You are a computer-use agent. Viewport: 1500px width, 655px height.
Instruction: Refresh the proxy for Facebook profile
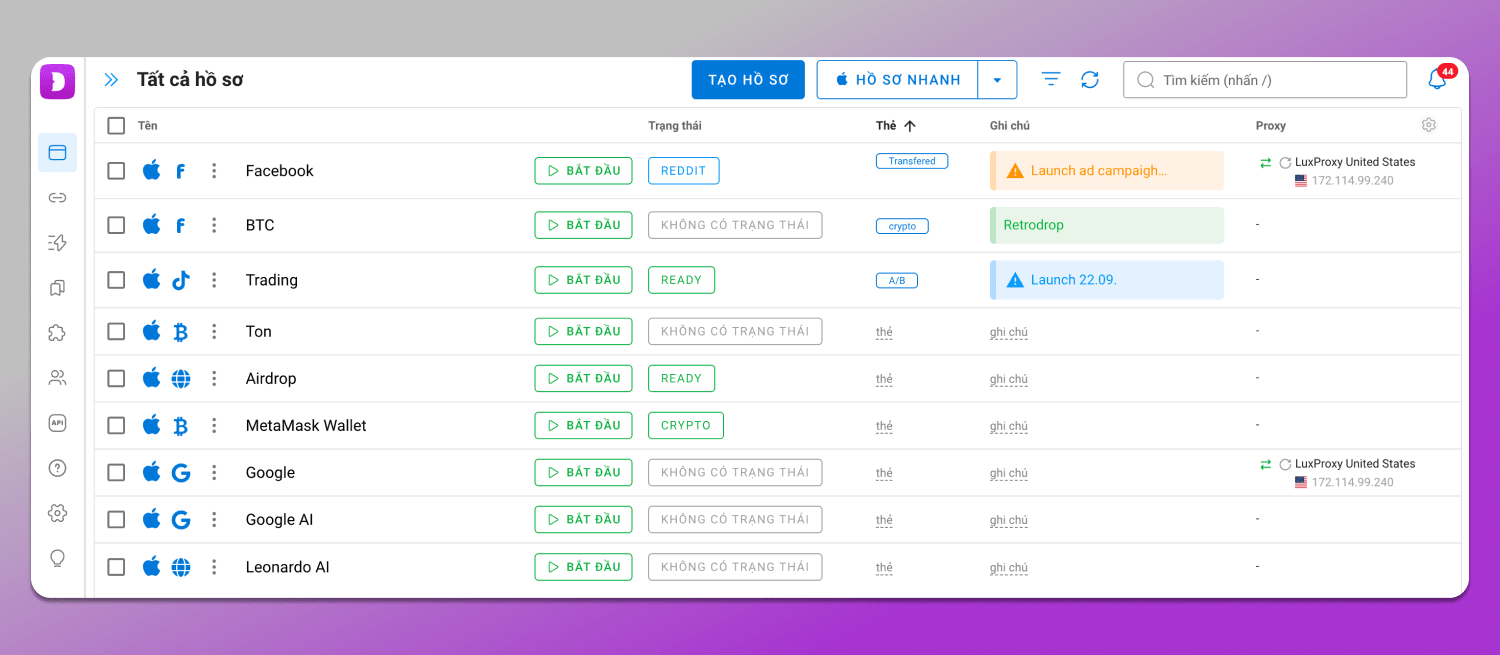pos(1285,162)
